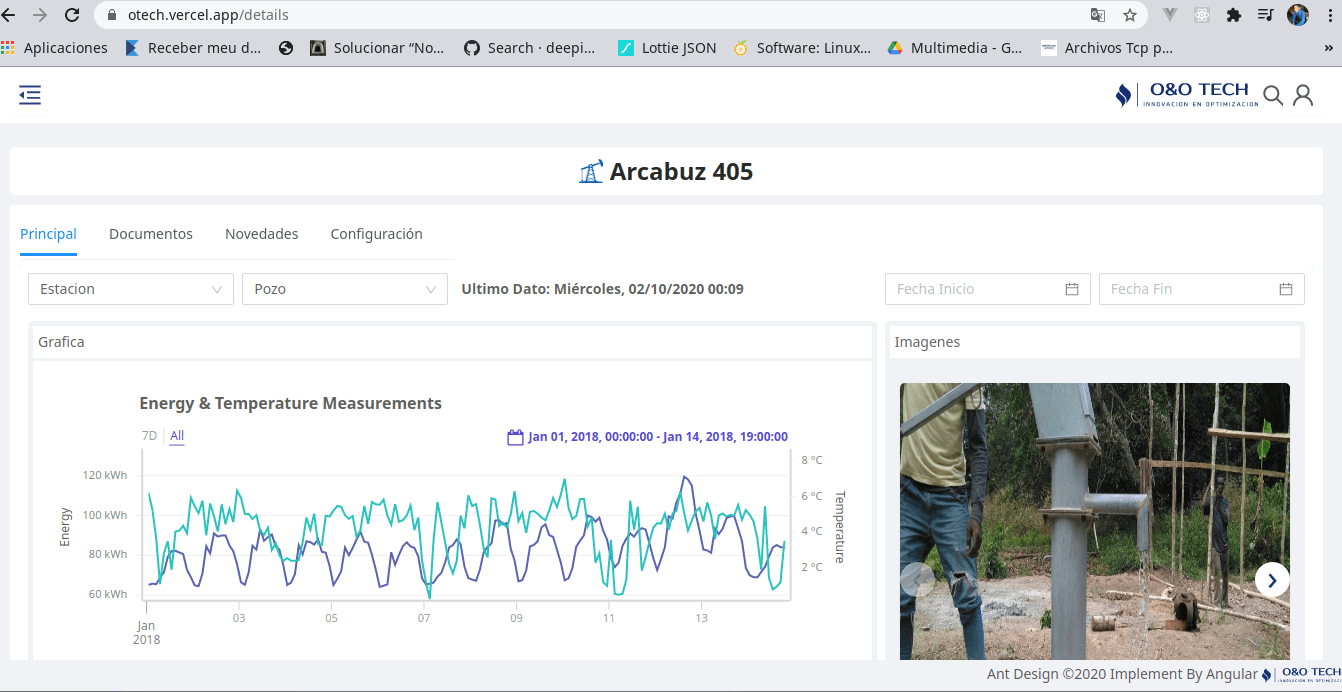Click the browser address bar URL
The width and height of the screenshot is (1342, 692).
point(208,15)
